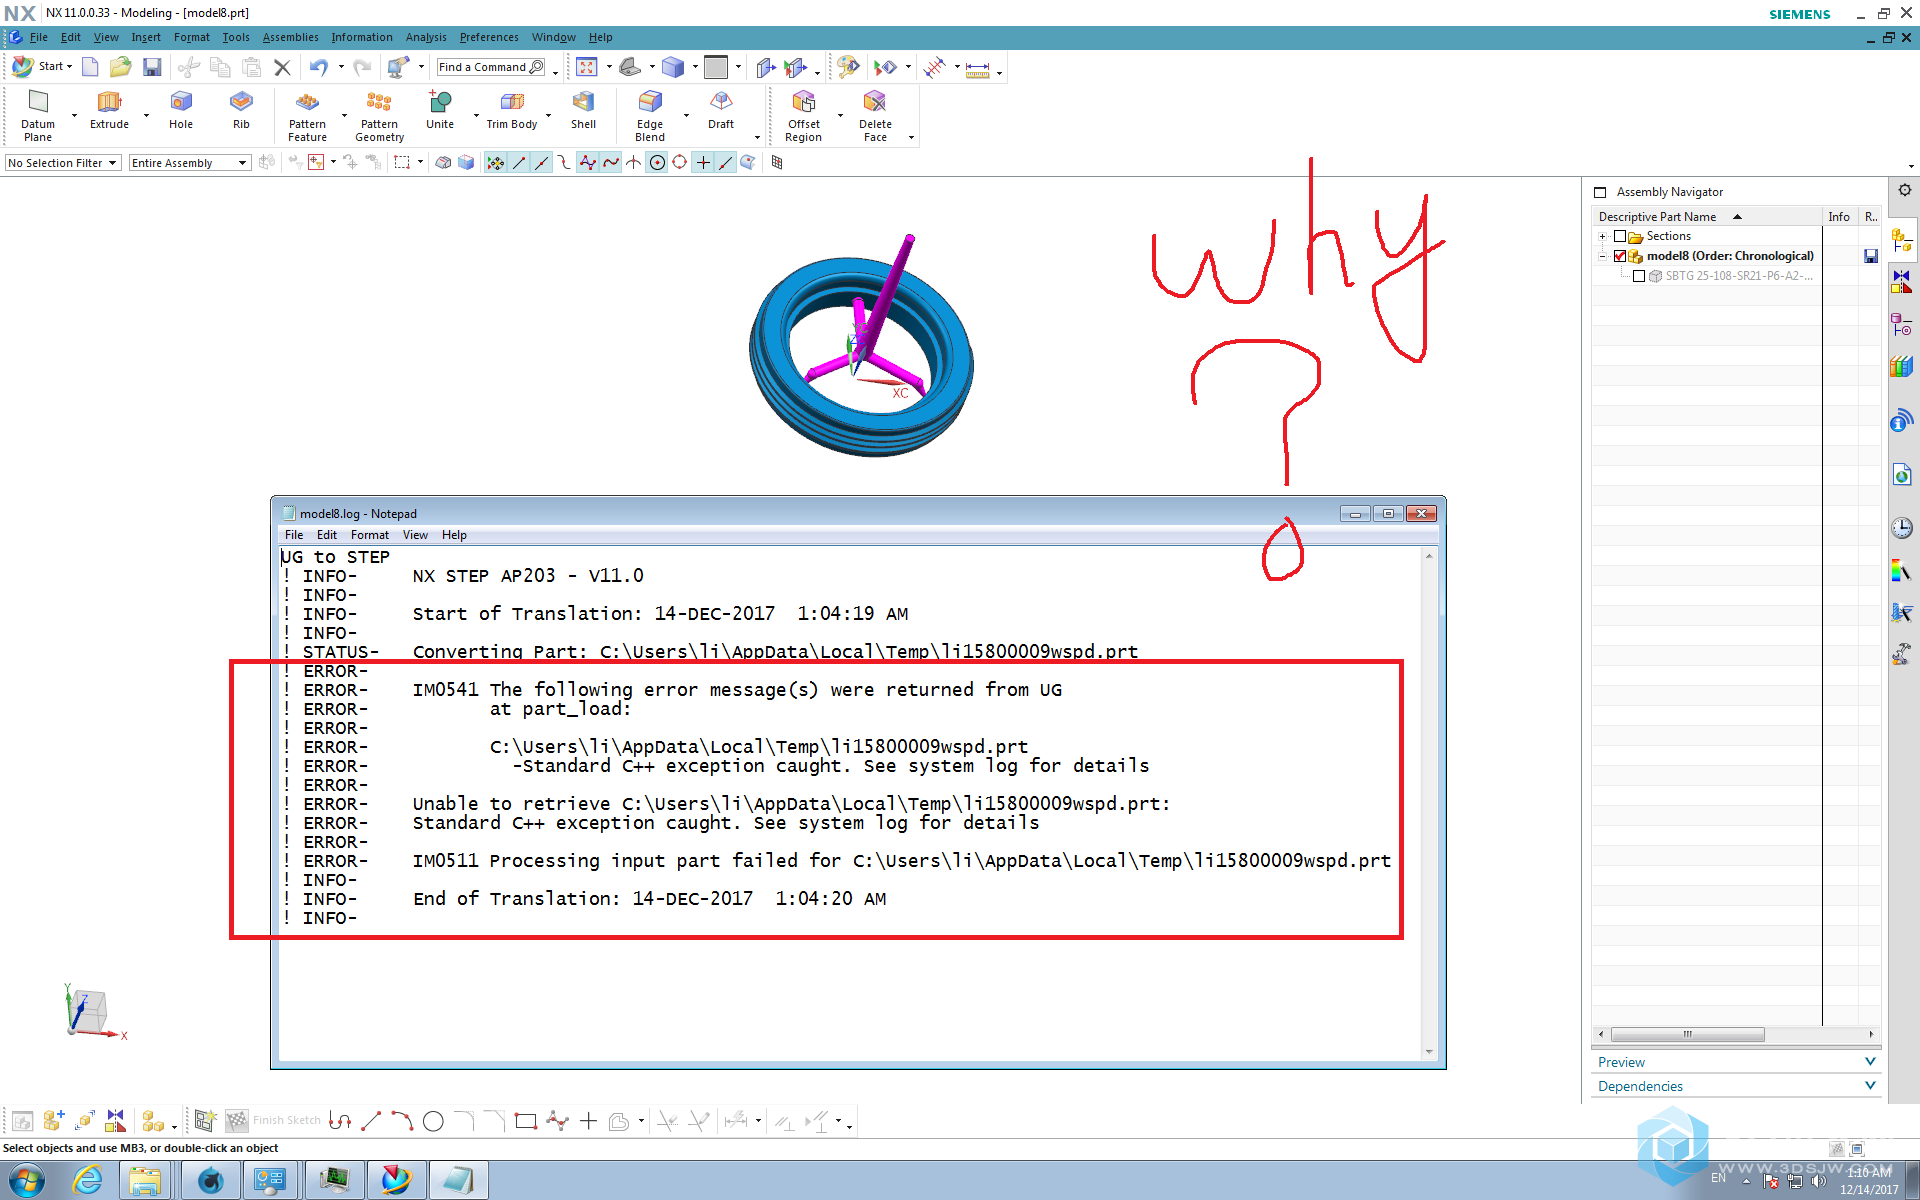Image resolution: width=1920 pixels, height=1200 pixels.
Task: Open Notepad's Format menu
Action: click(370, 535)
